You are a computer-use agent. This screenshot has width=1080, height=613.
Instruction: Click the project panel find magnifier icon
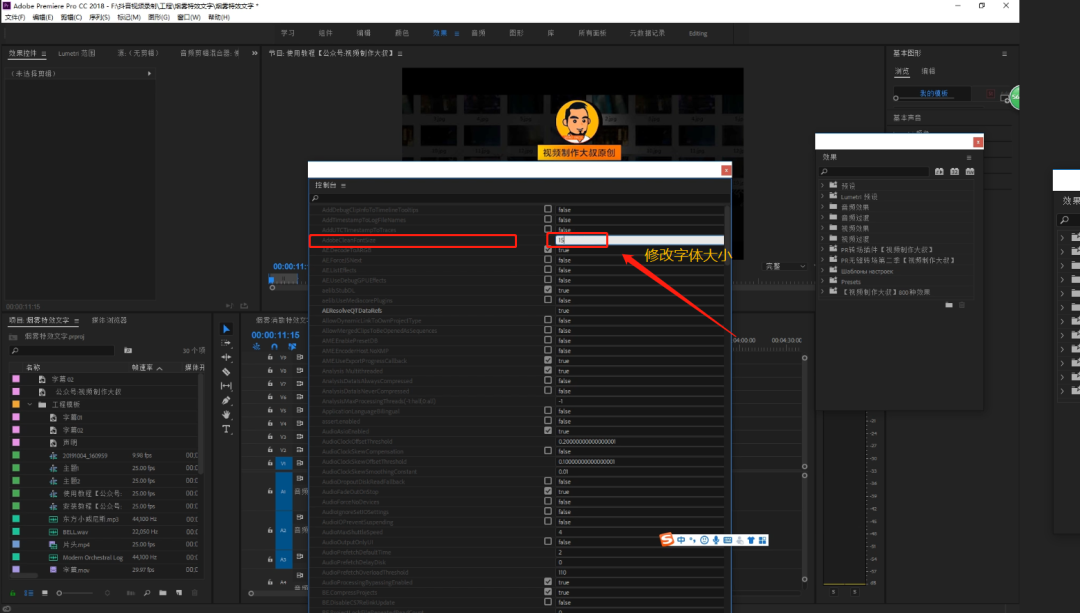(x=147, y=593)
